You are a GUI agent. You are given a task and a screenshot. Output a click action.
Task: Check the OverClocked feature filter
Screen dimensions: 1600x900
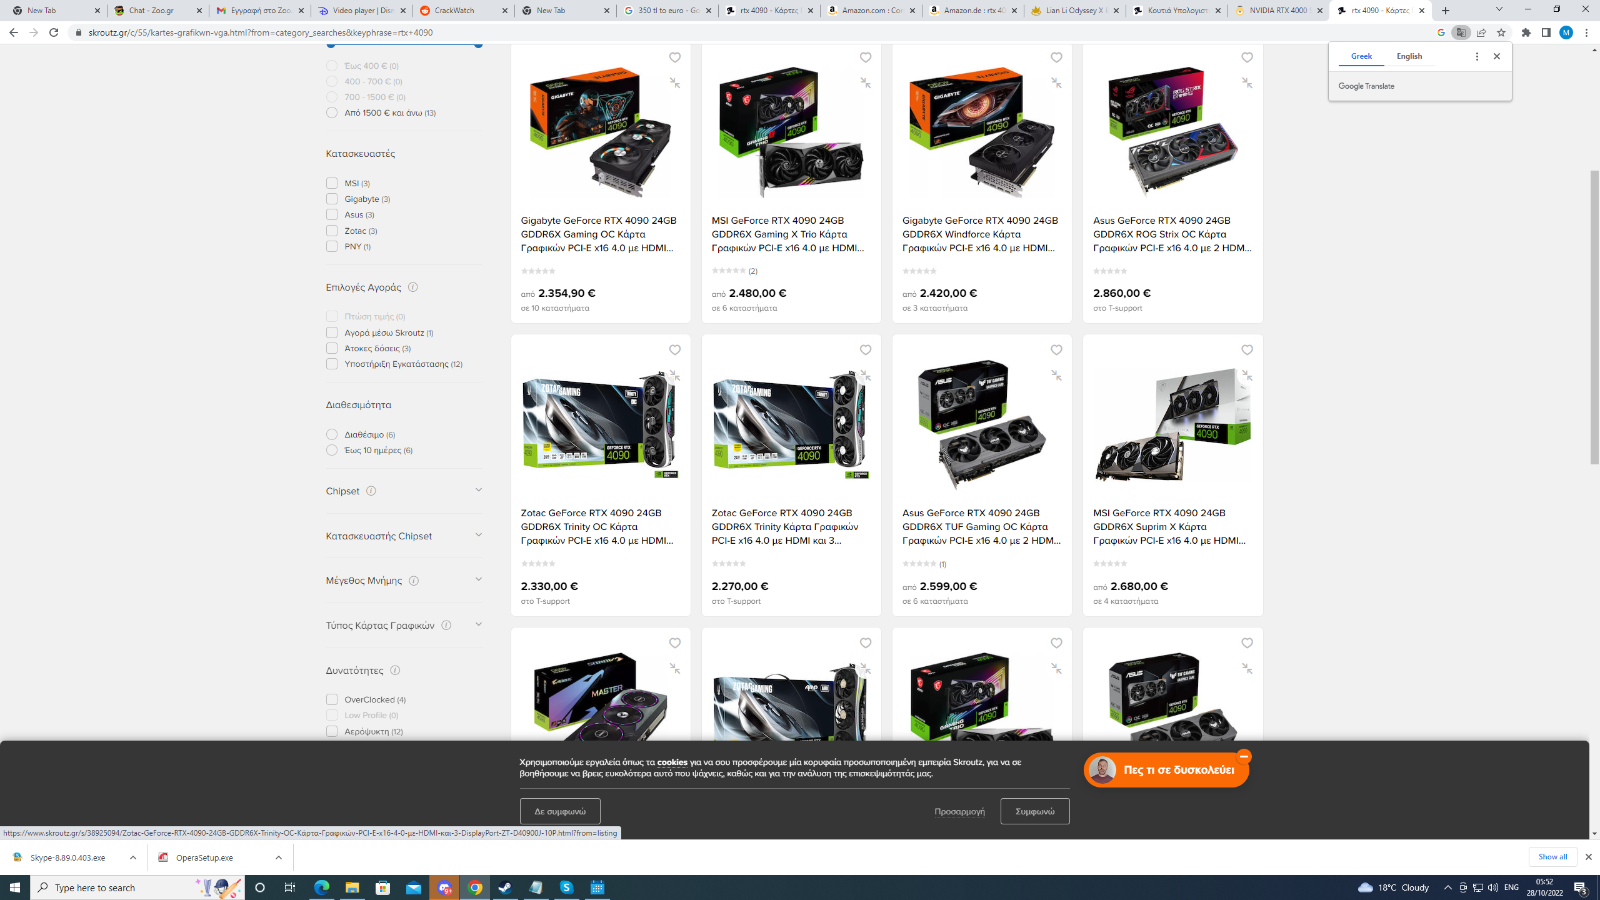332,700
